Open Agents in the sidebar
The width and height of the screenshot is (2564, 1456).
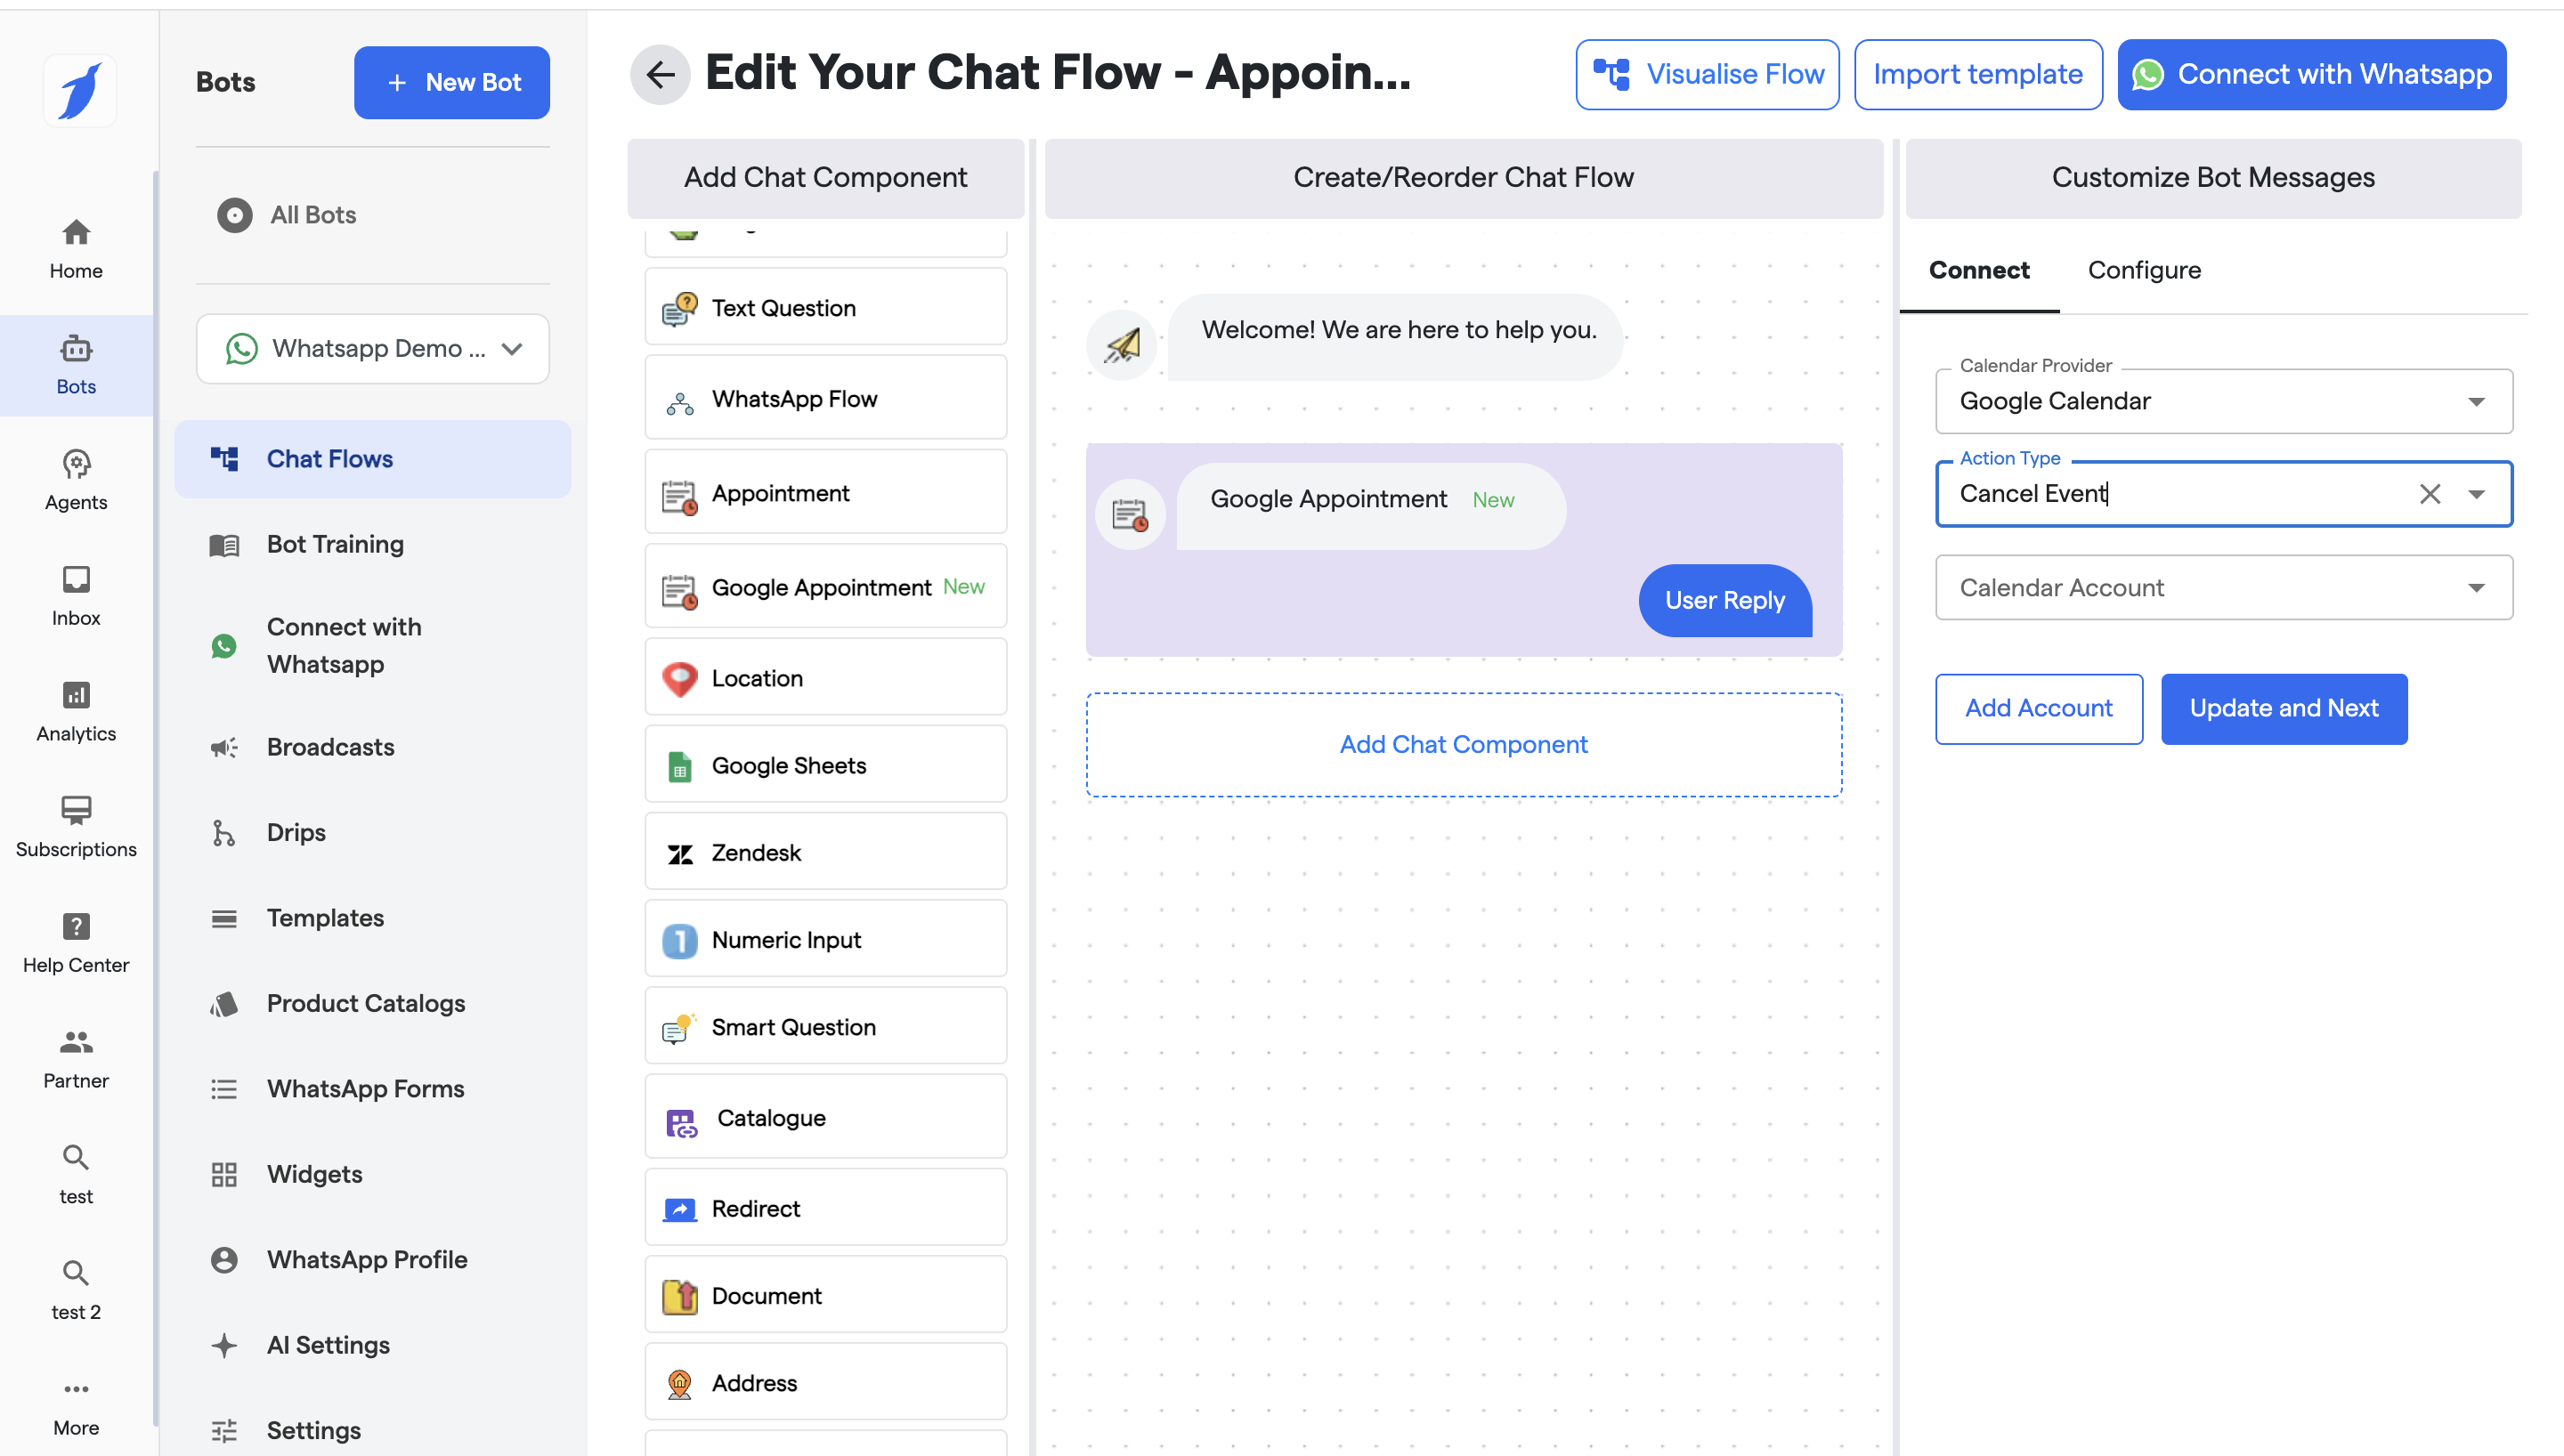pos(76,480)
